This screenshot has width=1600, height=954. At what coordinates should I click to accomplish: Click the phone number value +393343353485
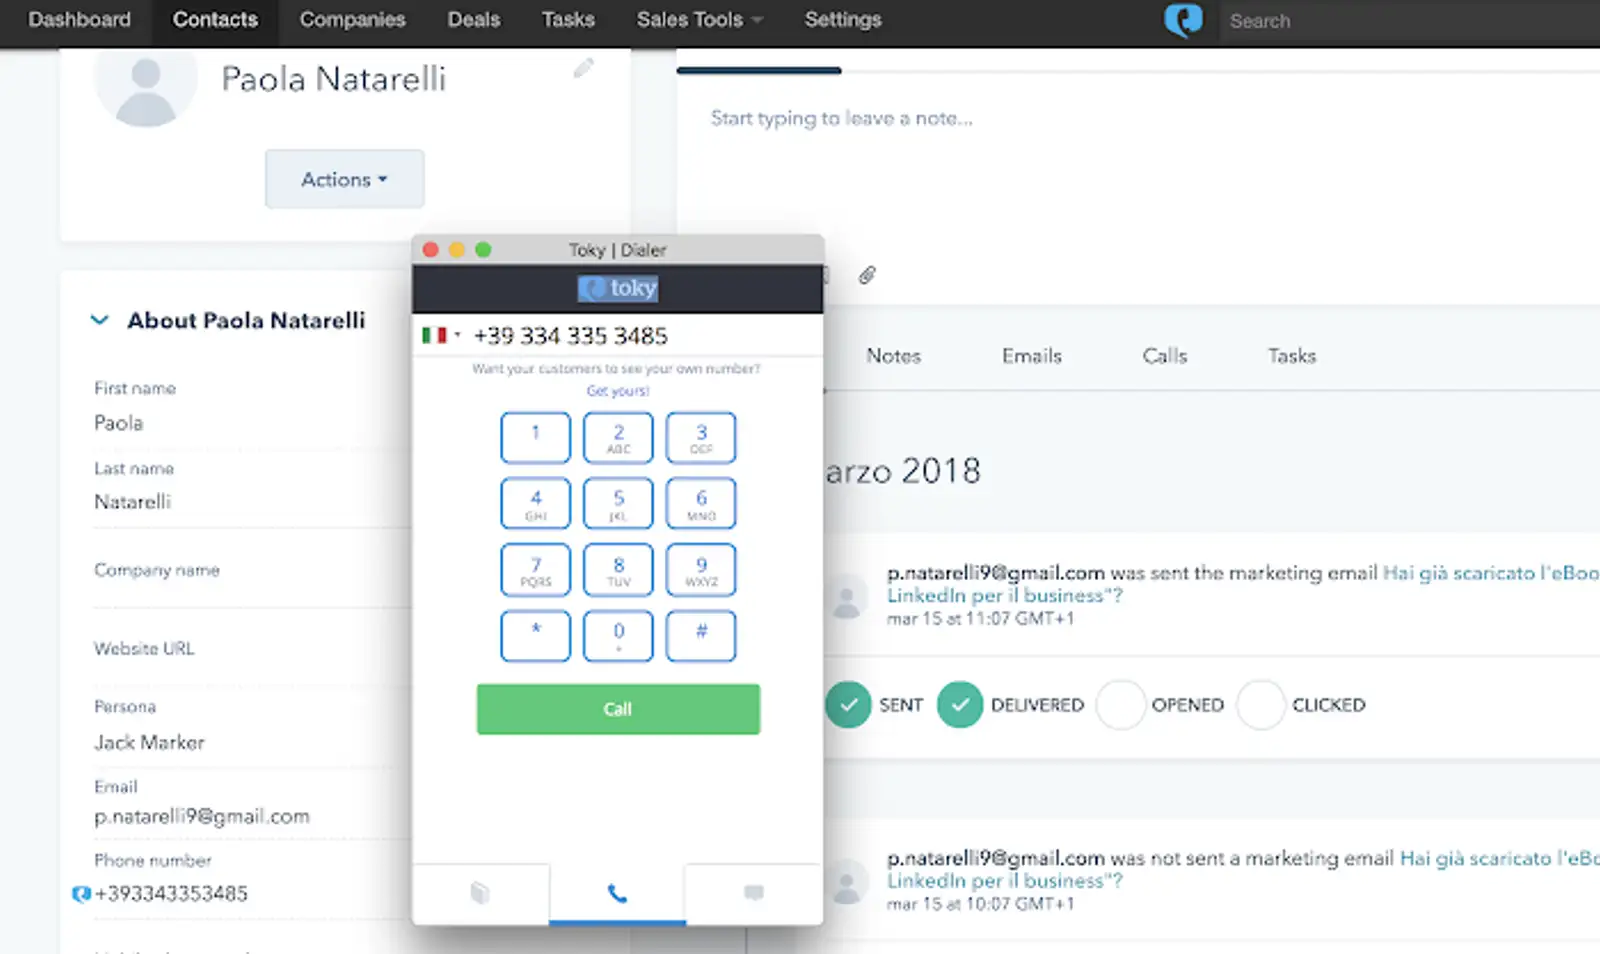tap(171, 894)
